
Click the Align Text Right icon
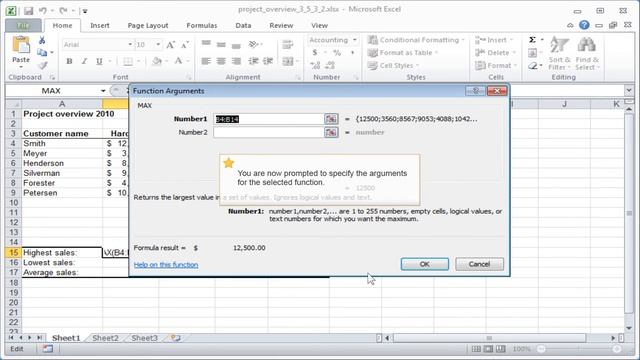pos(236,61)
